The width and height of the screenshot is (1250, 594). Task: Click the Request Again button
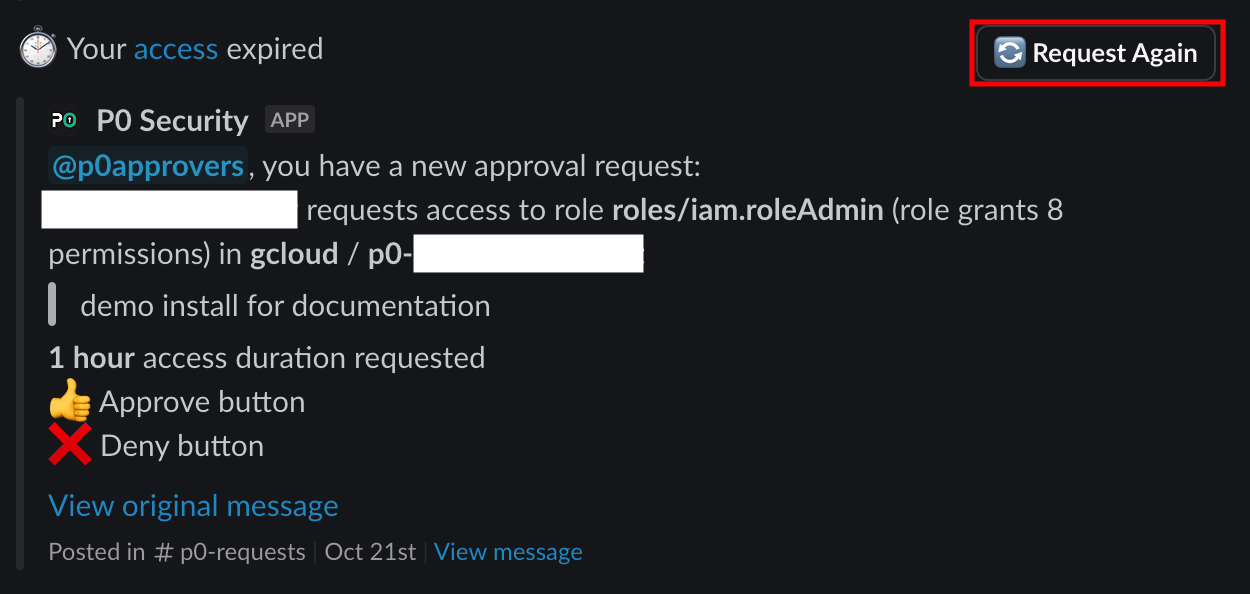click(x=1096, y=53)
